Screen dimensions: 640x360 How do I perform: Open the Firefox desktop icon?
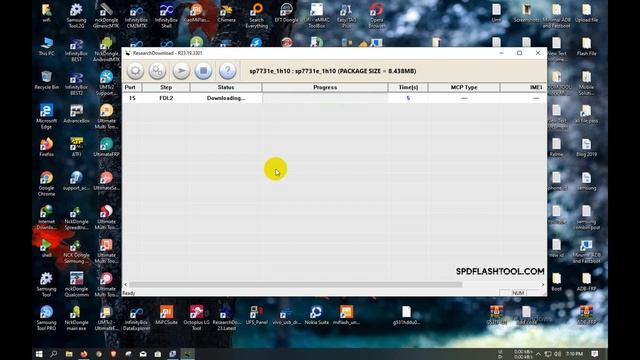46,147
